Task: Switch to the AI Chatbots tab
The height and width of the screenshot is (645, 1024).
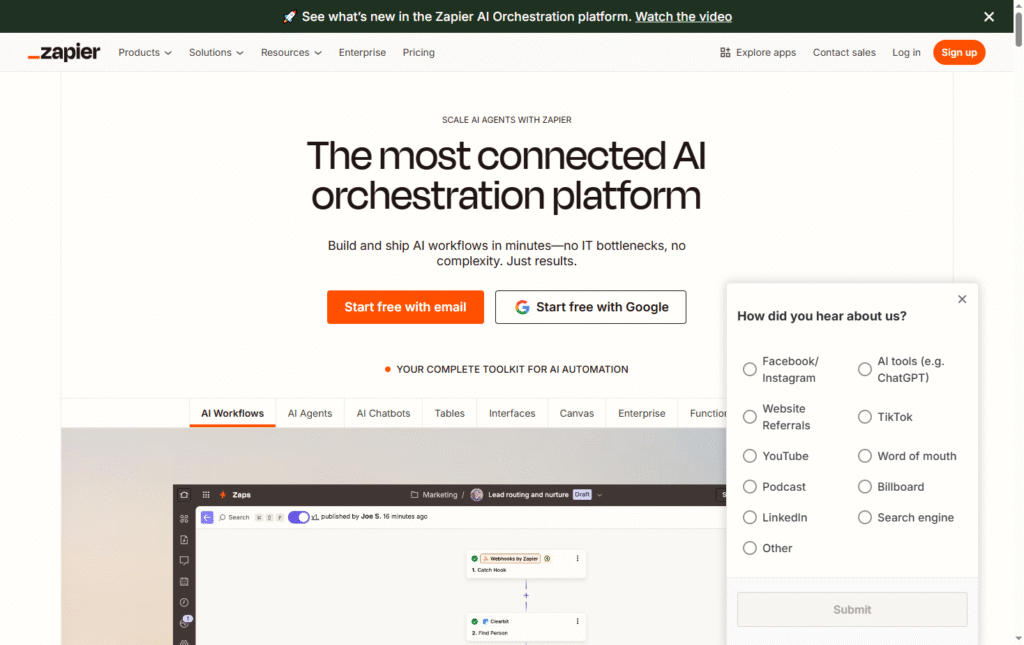Action: 383,413
